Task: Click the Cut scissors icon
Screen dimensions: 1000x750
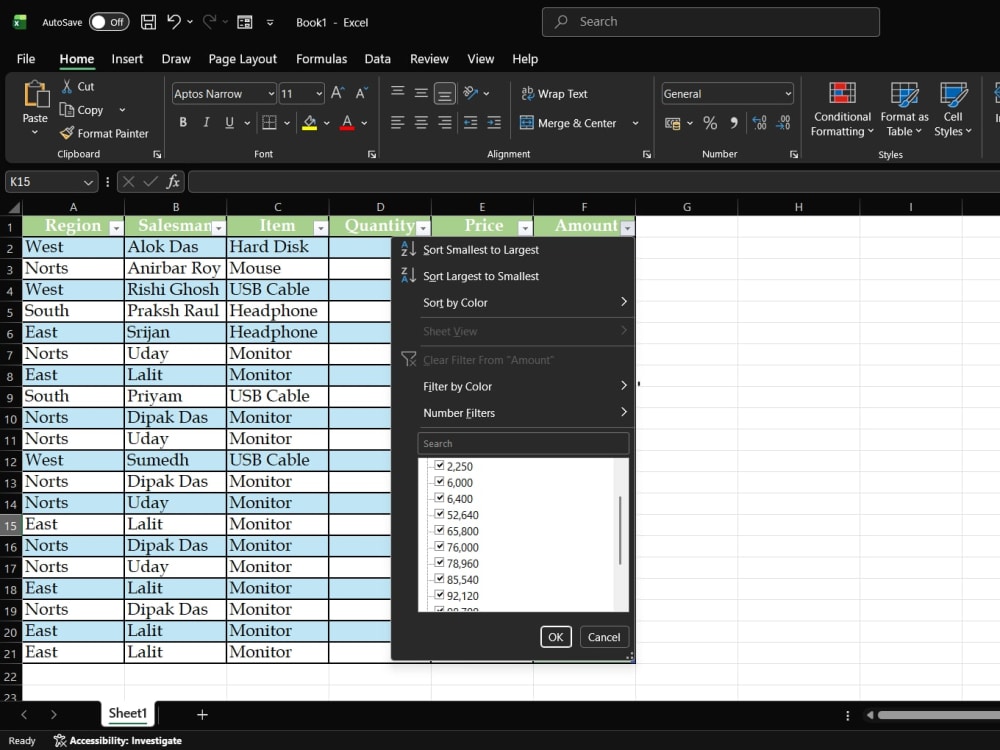Action: [67, 86]
